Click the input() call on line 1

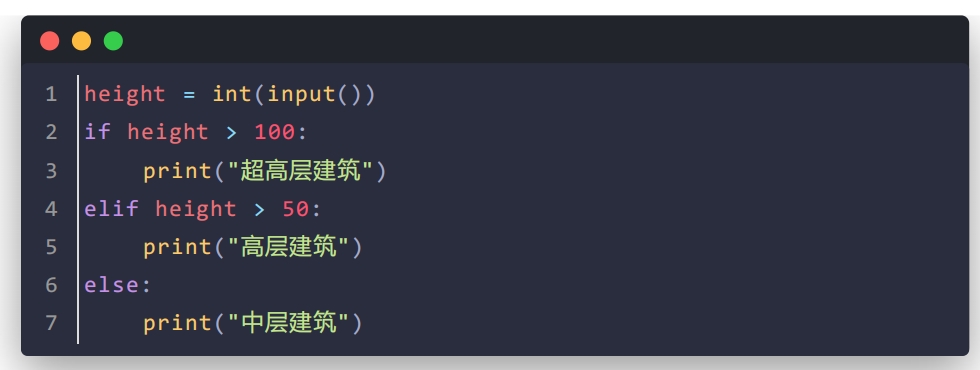point(314,94)
